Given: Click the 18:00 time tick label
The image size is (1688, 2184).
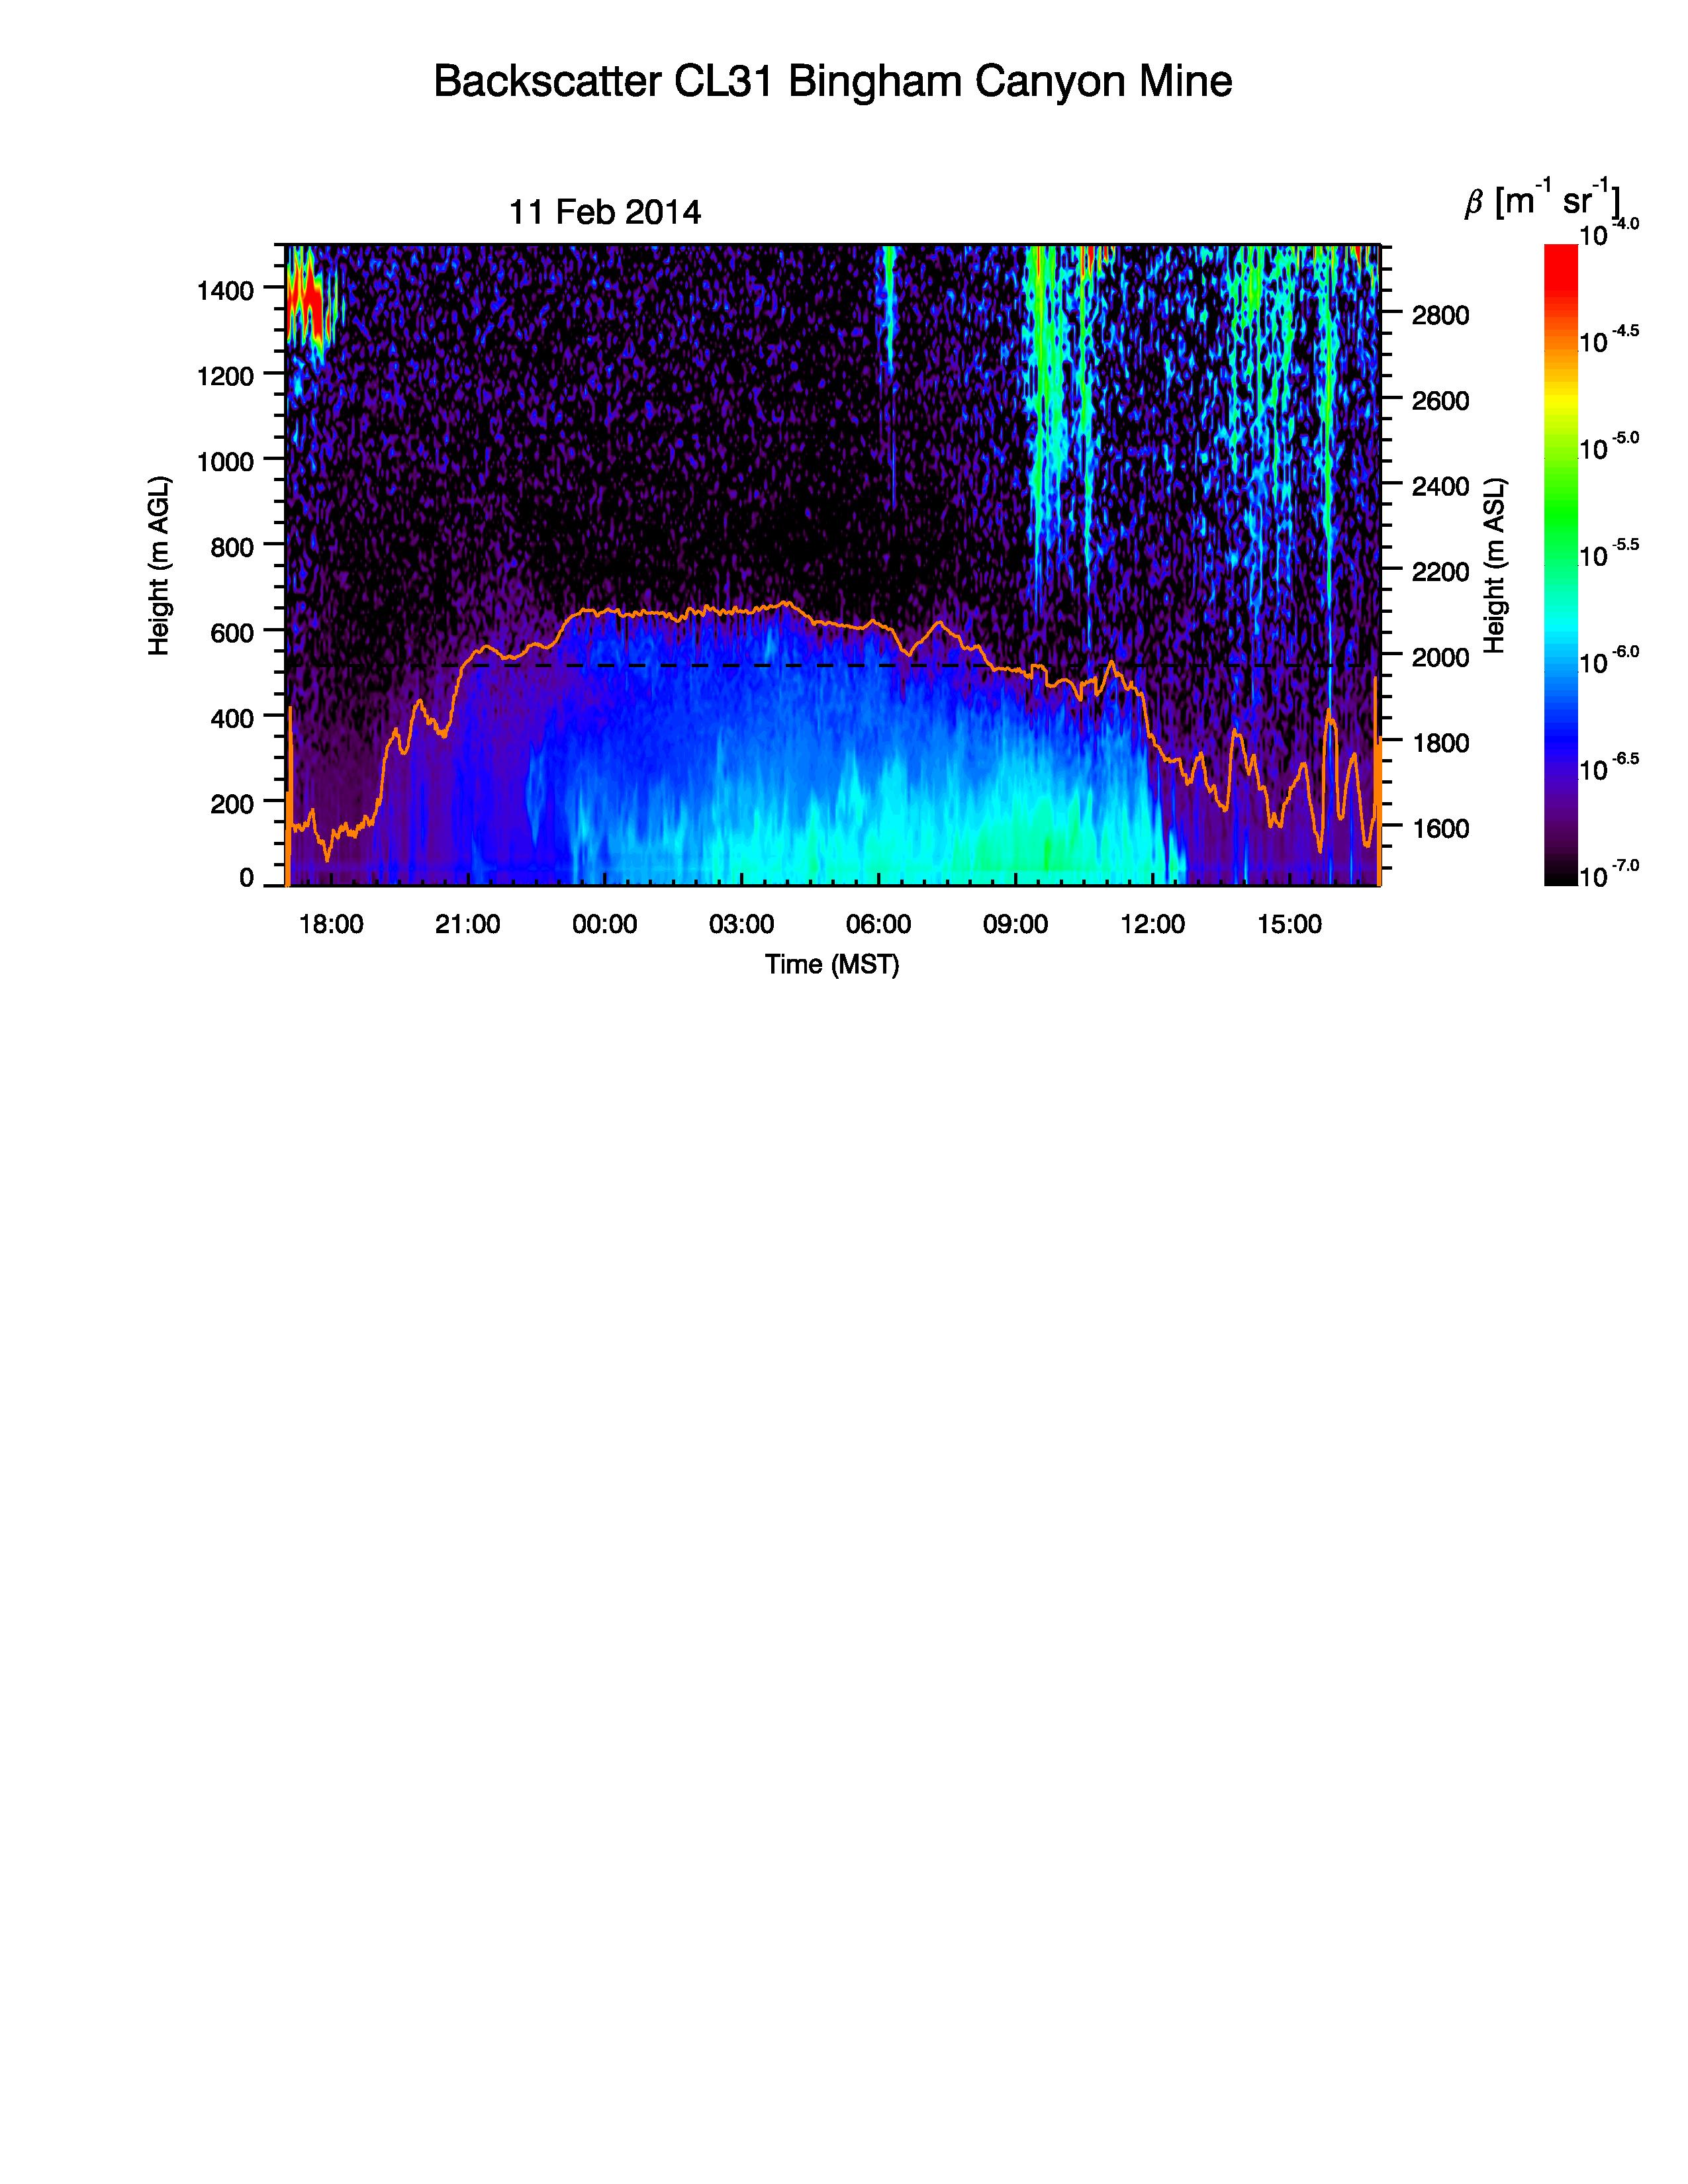Looking at the screenshot, I should coord(331,925).
